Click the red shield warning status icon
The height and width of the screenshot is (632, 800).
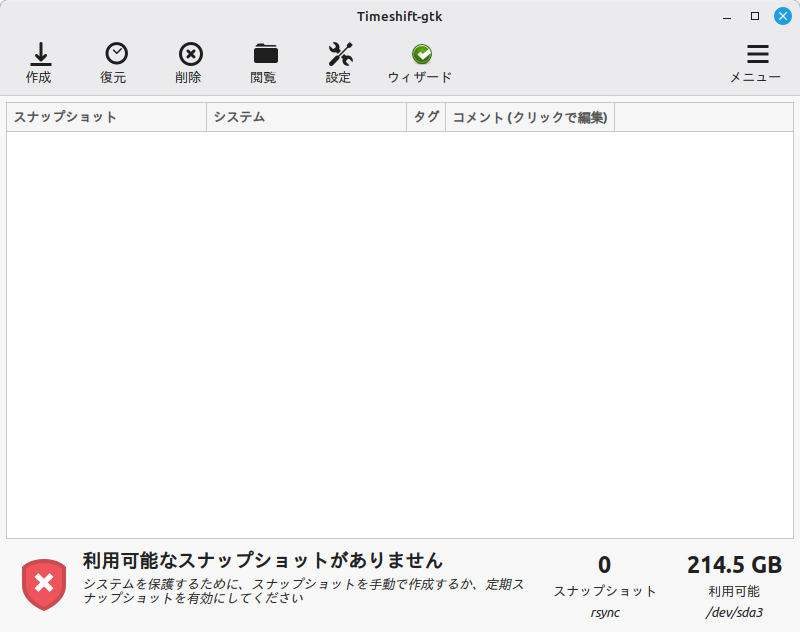[x=44, y=584]
